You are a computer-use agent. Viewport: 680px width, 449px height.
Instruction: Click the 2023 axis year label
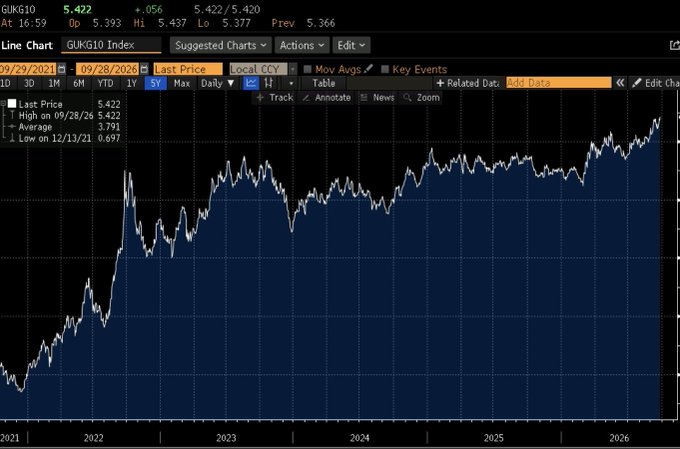[x=226, y=438]
